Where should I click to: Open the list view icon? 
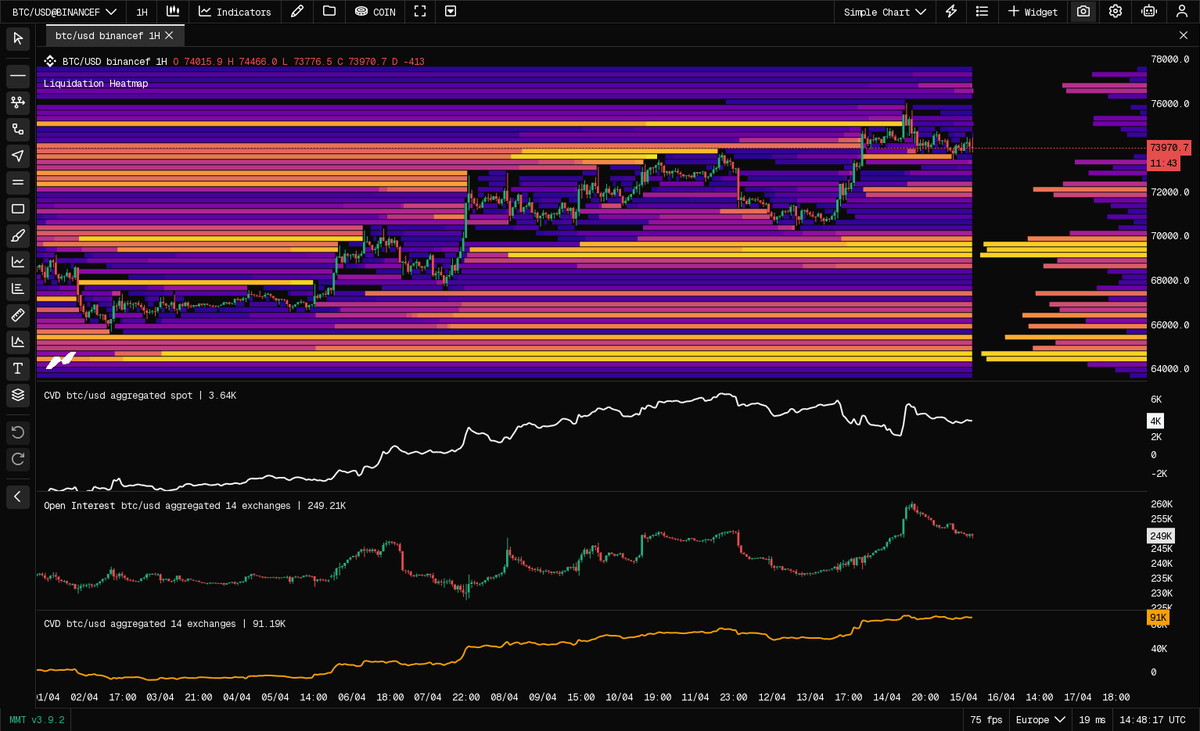tap(982, 12)
